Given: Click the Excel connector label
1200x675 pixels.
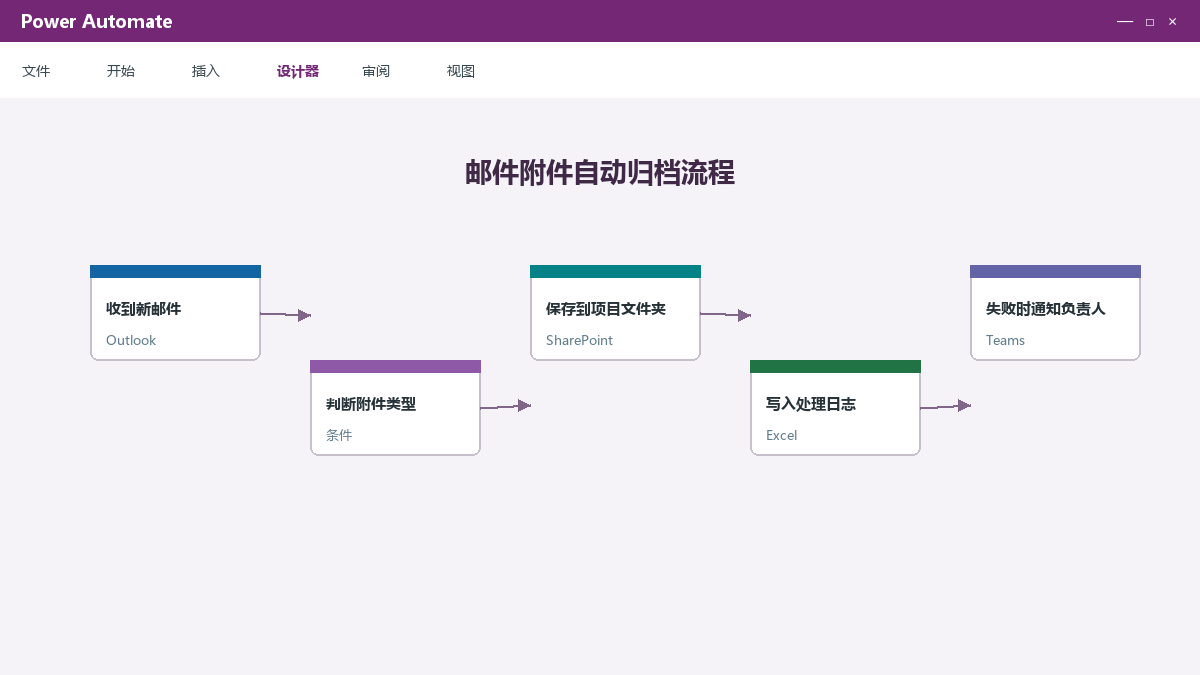Looking at the screenshot, I should 781,435.
